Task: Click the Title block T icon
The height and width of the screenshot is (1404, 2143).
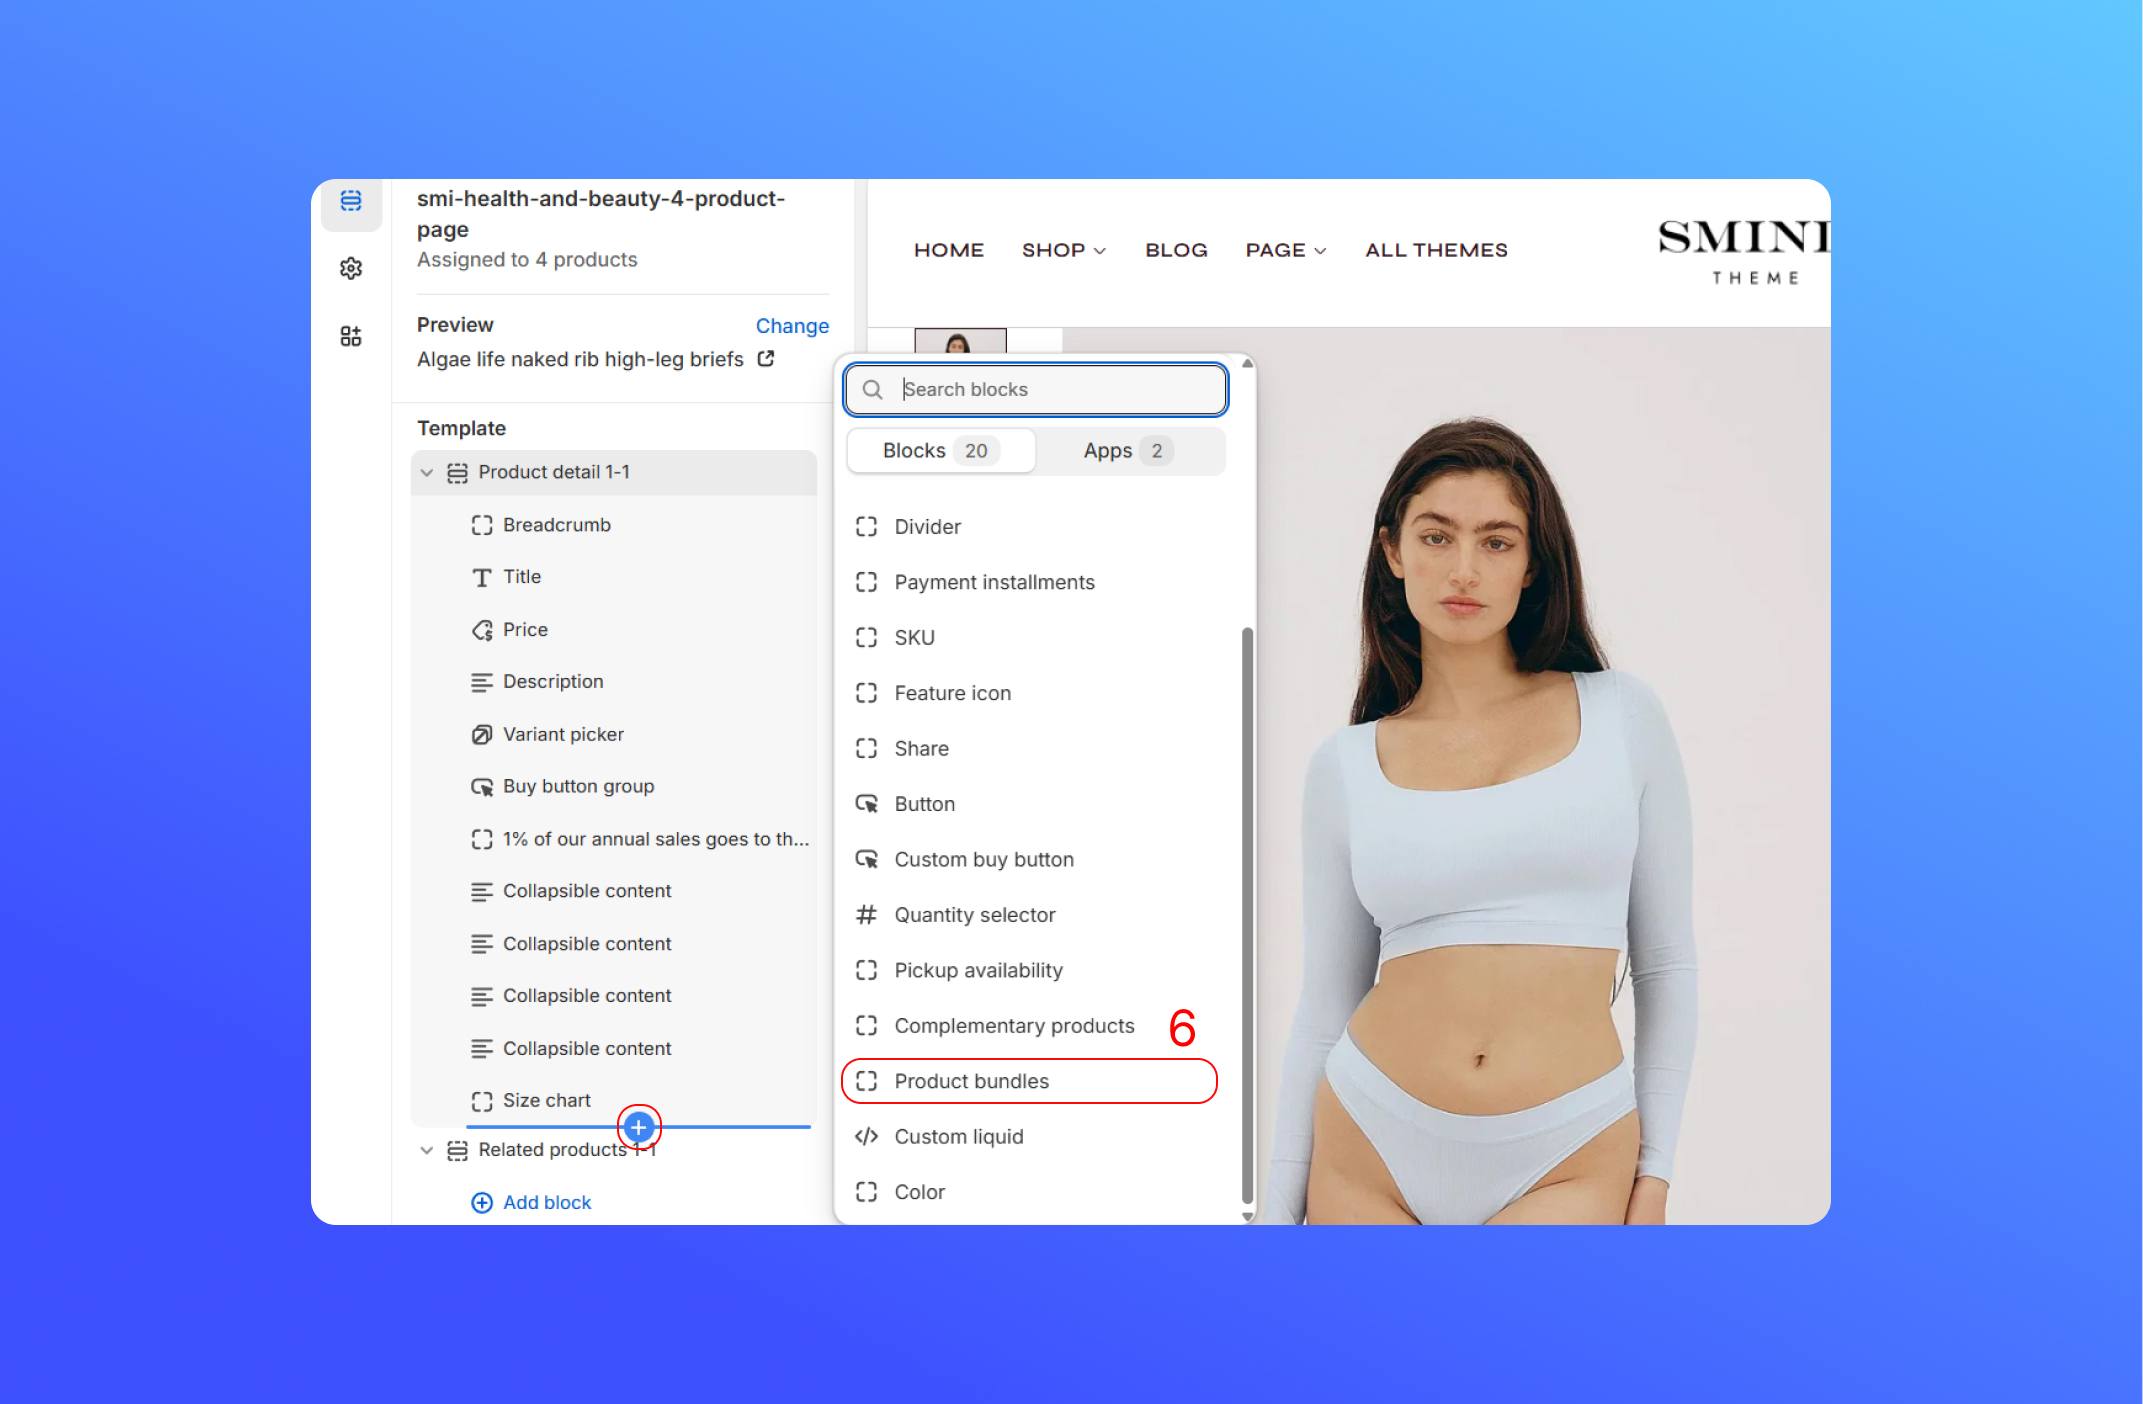Action: tap(482, 577)
